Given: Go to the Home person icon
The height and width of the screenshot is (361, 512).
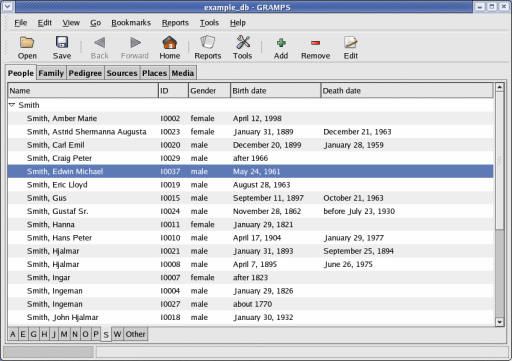Looking at the screenshot, I should point(169,43).
